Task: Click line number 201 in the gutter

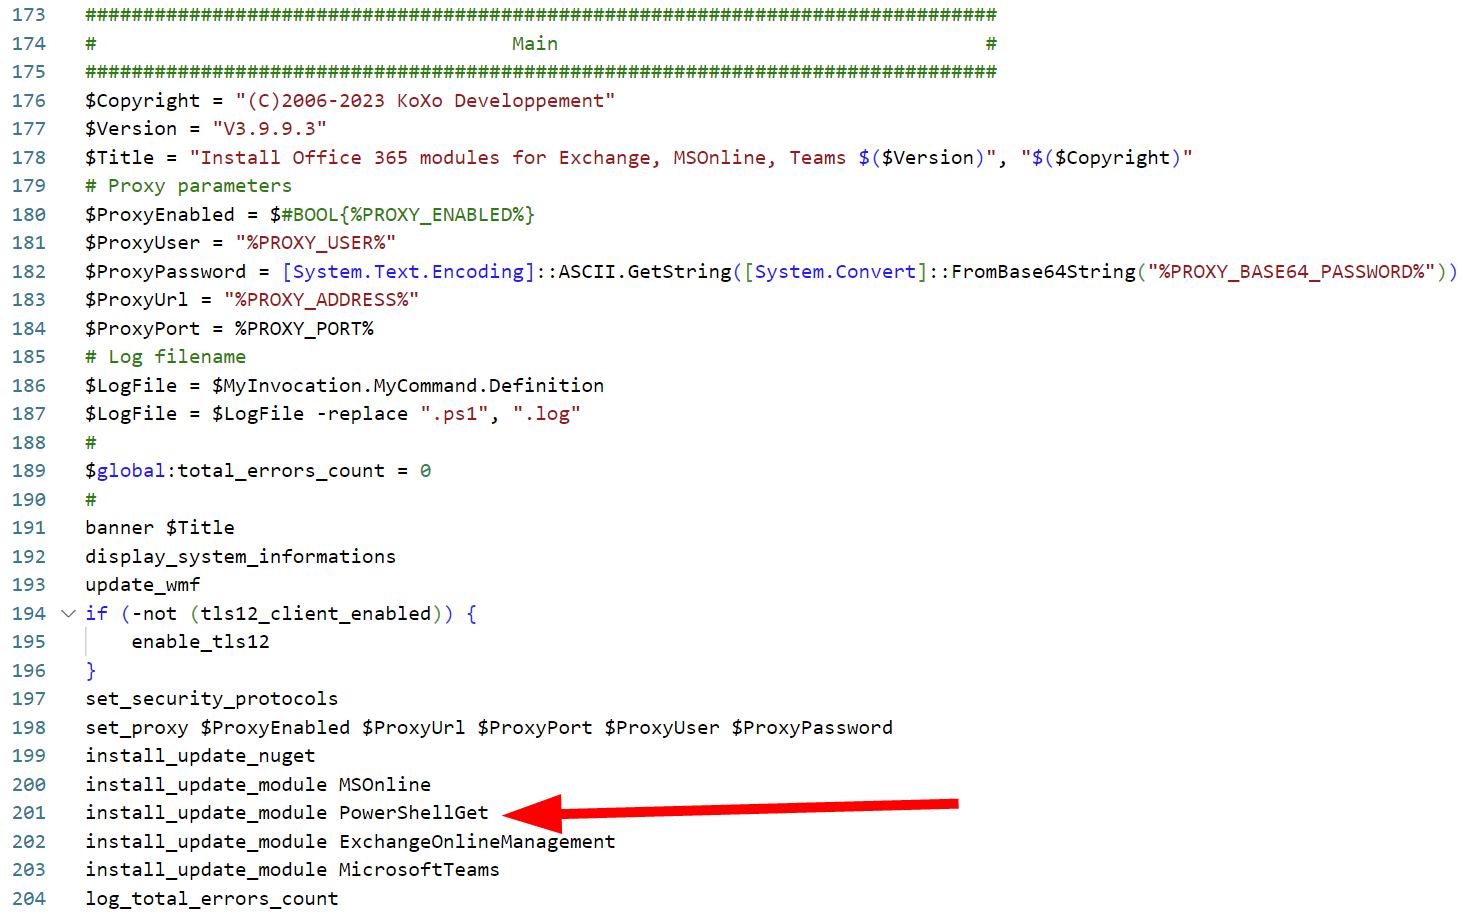Action: coord(29,812)
